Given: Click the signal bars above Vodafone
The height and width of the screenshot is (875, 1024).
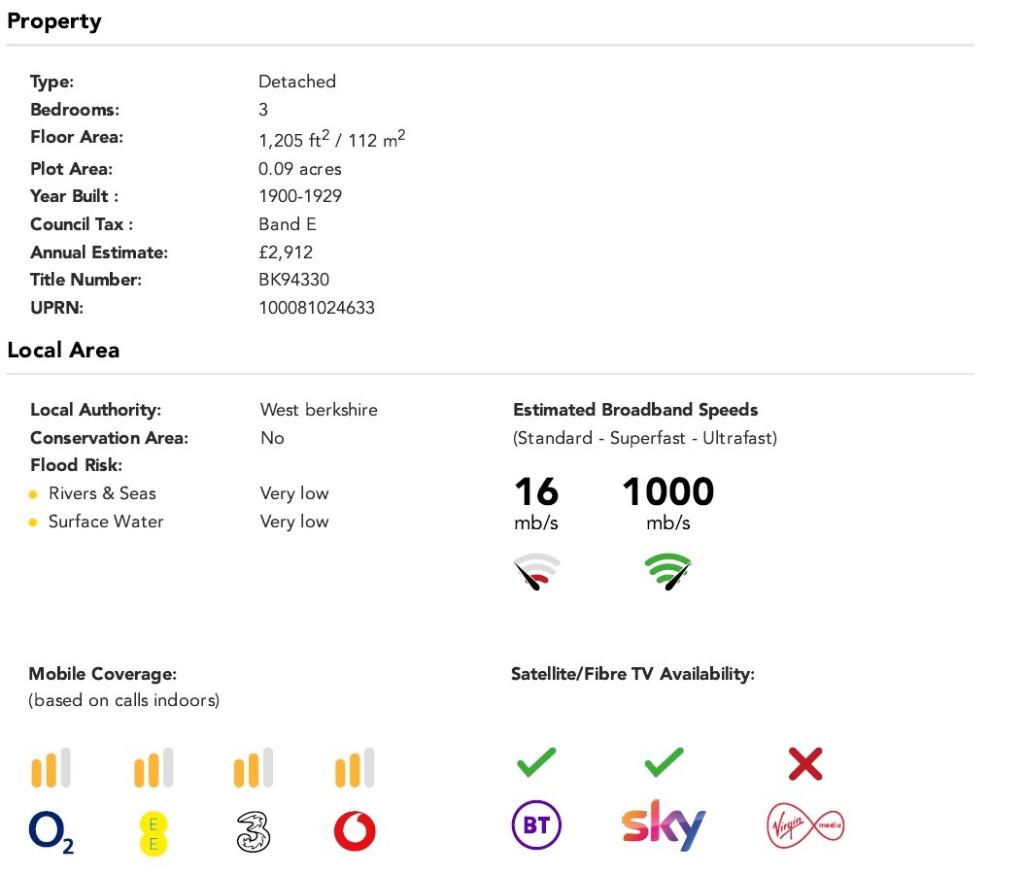Looking at the screenshot, I should click(354, 768).
